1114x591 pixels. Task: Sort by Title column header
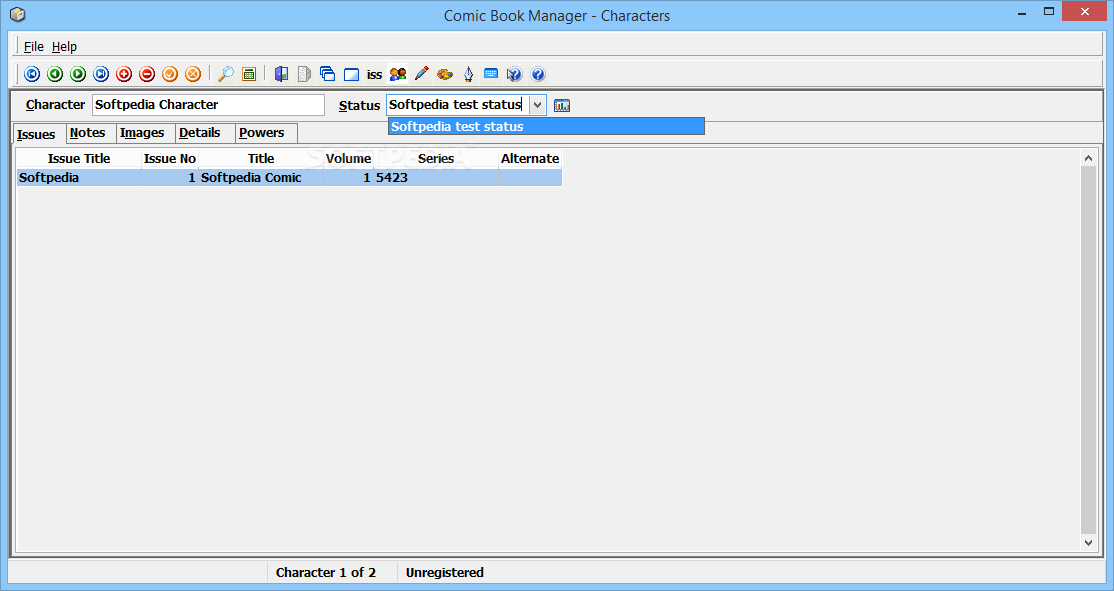(261, 158)
